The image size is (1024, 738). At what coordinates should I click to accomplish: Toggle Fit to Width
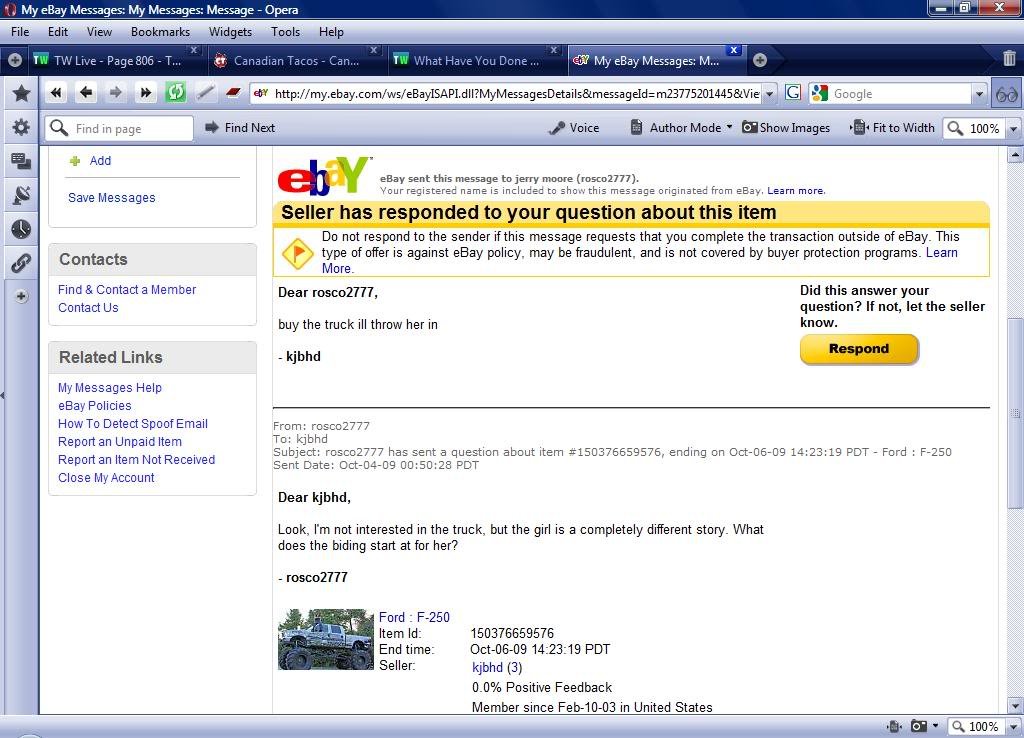[x=892, y=128]
